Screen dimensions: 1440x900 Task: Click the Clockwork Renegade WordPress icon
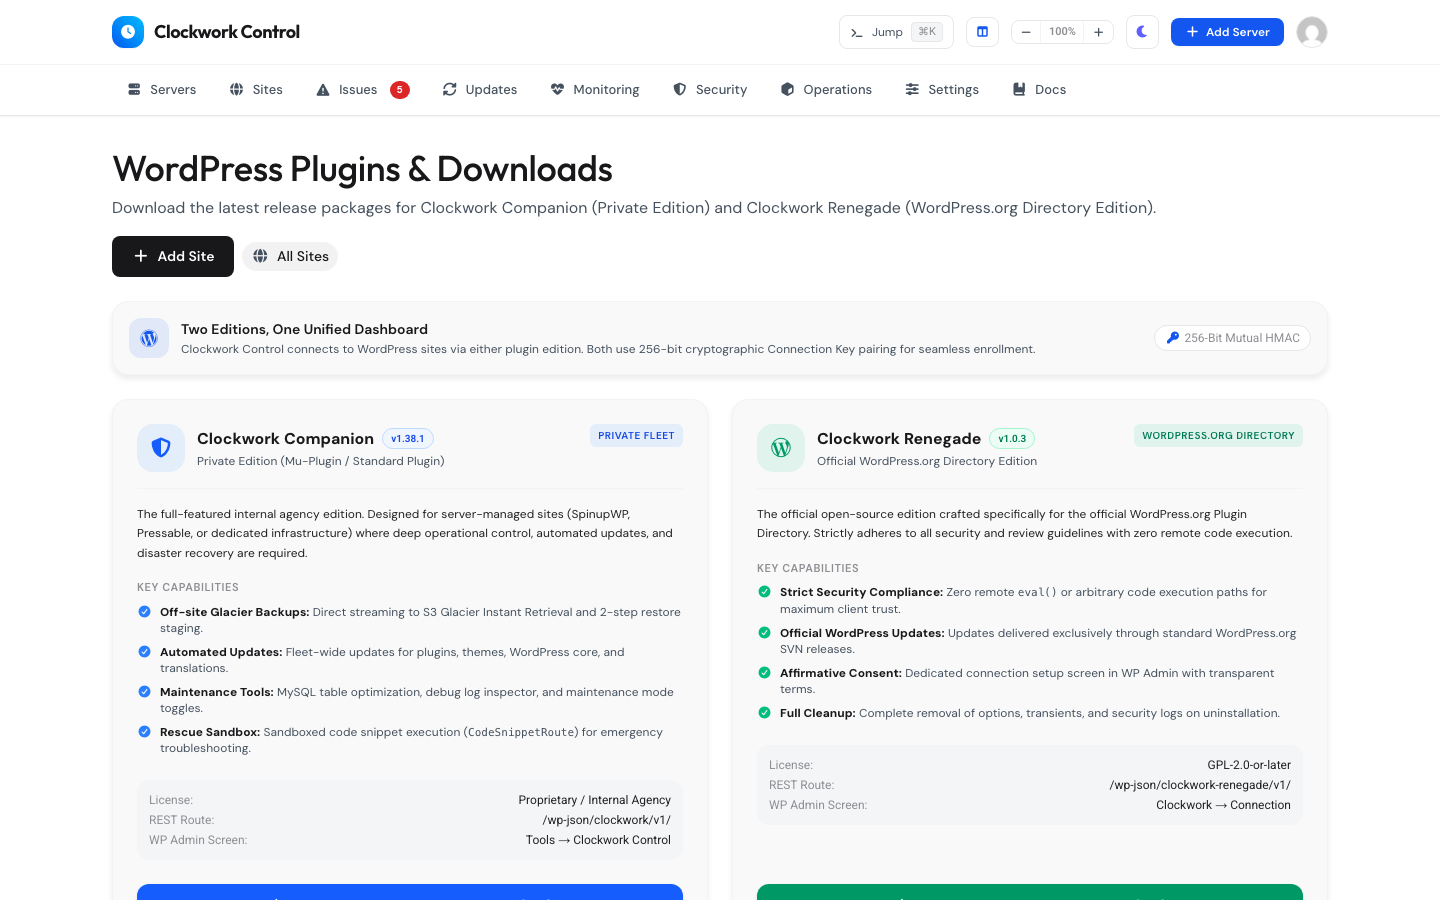781,448
